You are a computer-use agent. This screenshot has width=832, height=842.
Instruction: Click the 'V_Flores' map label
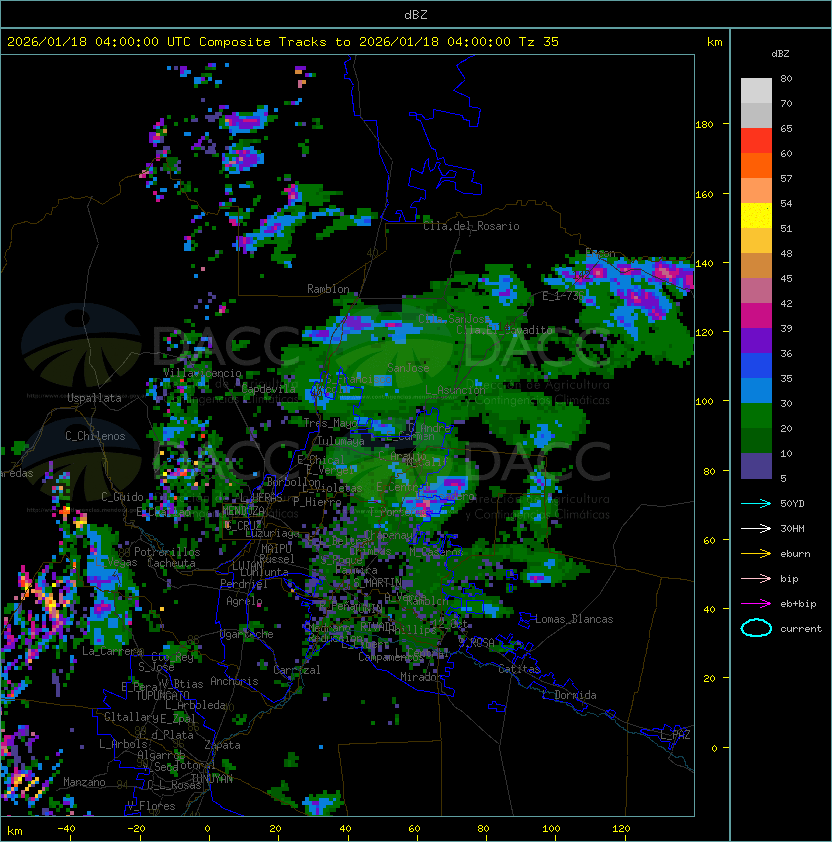[x=151, y=806]
